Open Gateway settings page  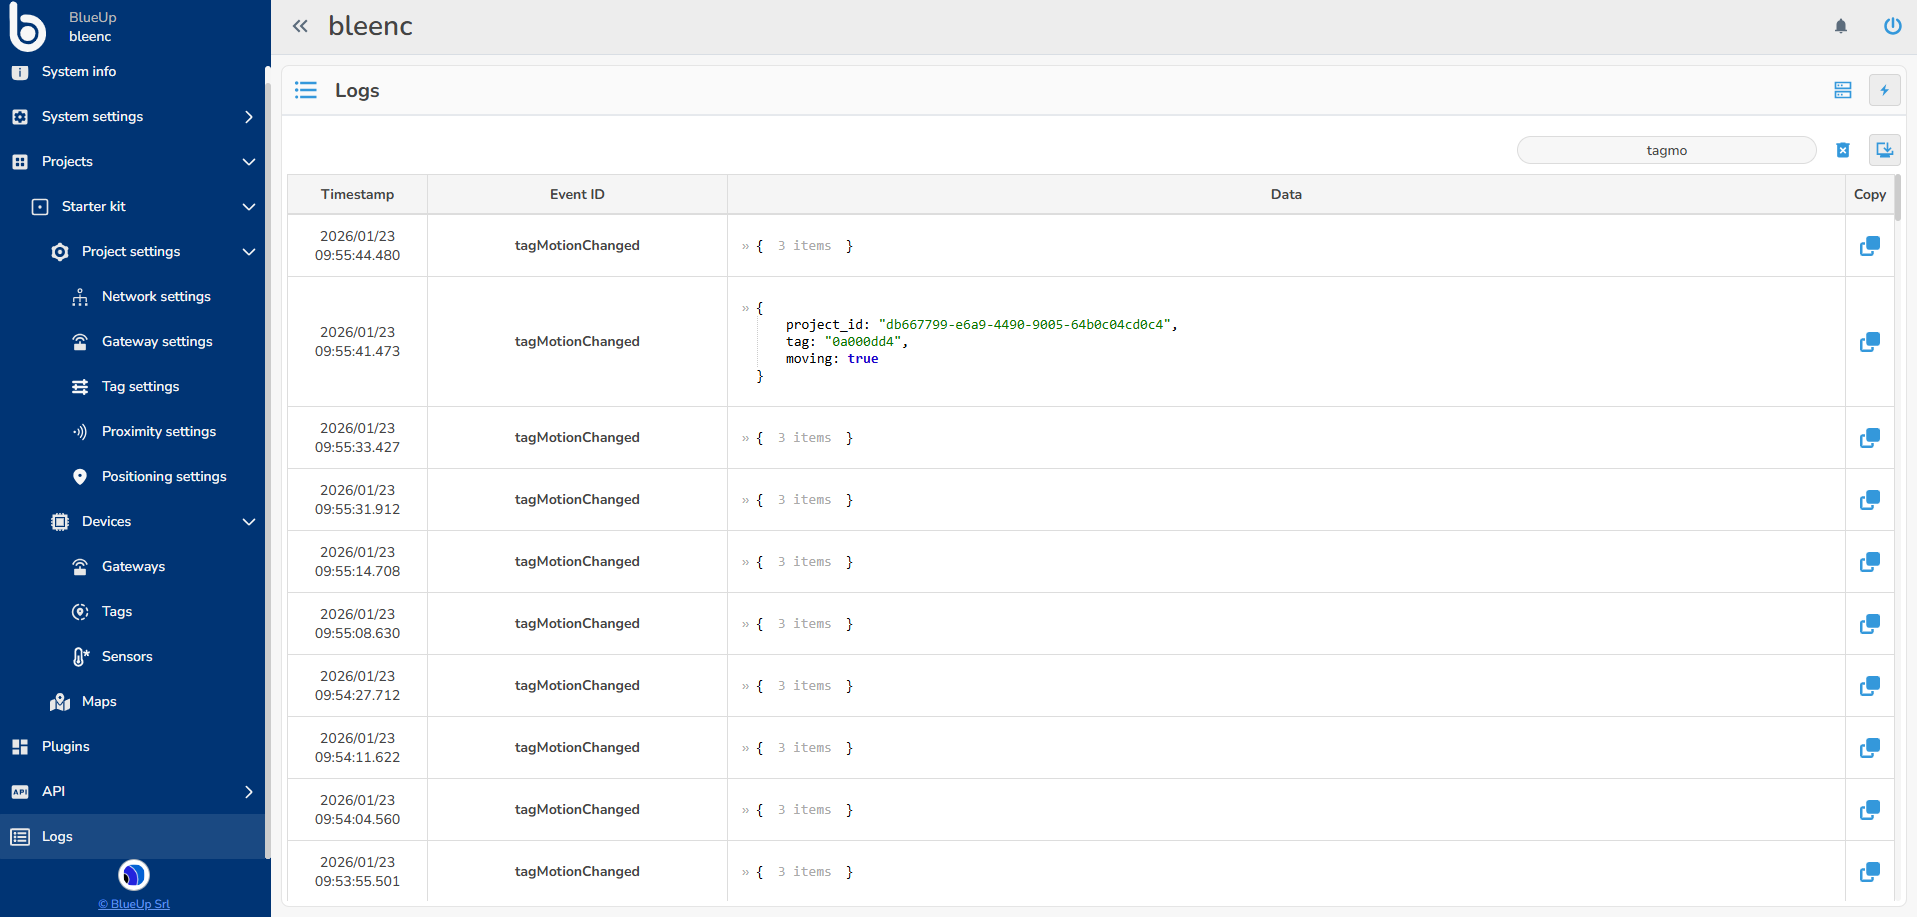tap(157, 342)
